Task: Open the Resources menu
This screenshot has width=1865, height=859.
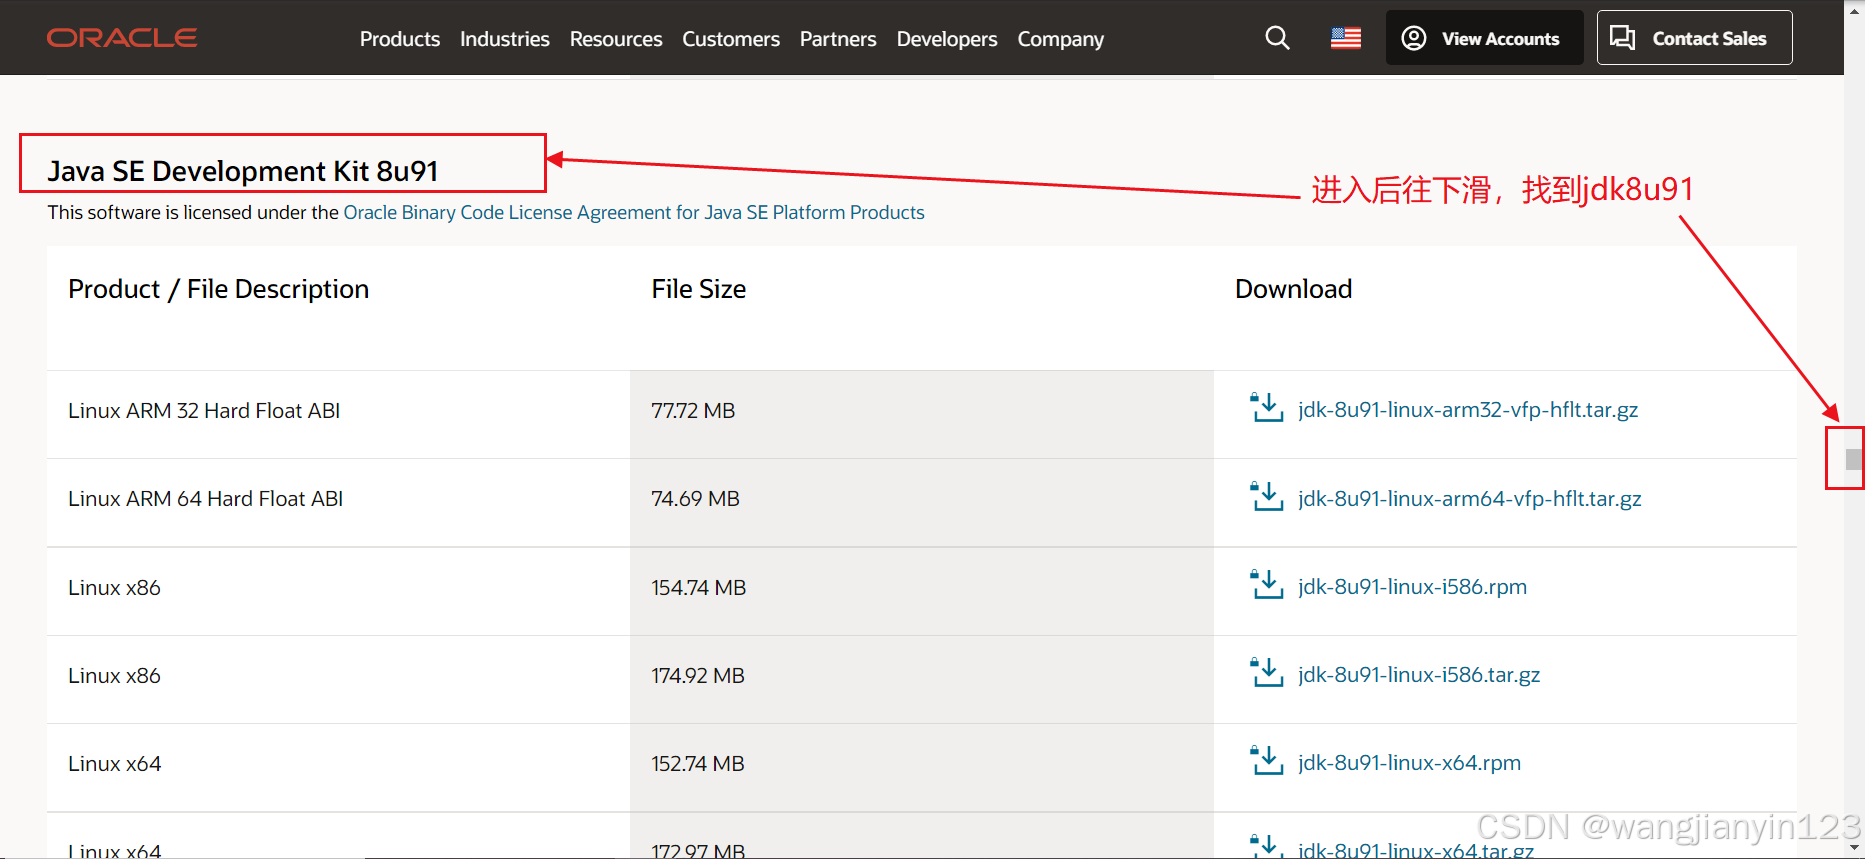Action: coord(616,39)
